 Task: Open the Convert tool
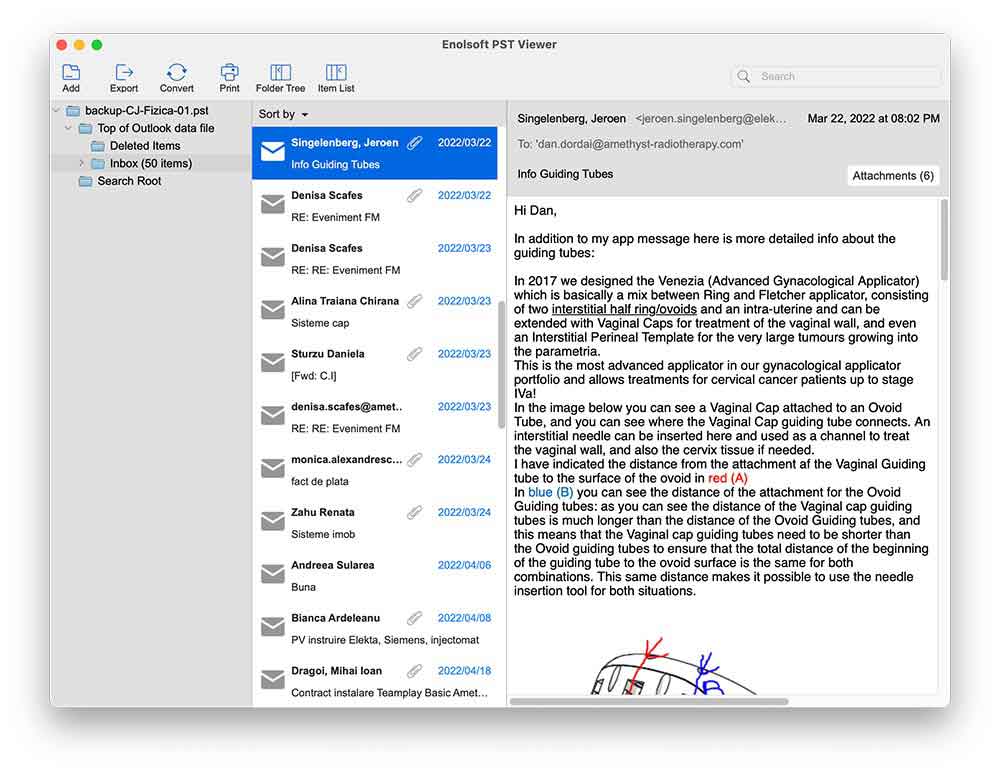177,73
